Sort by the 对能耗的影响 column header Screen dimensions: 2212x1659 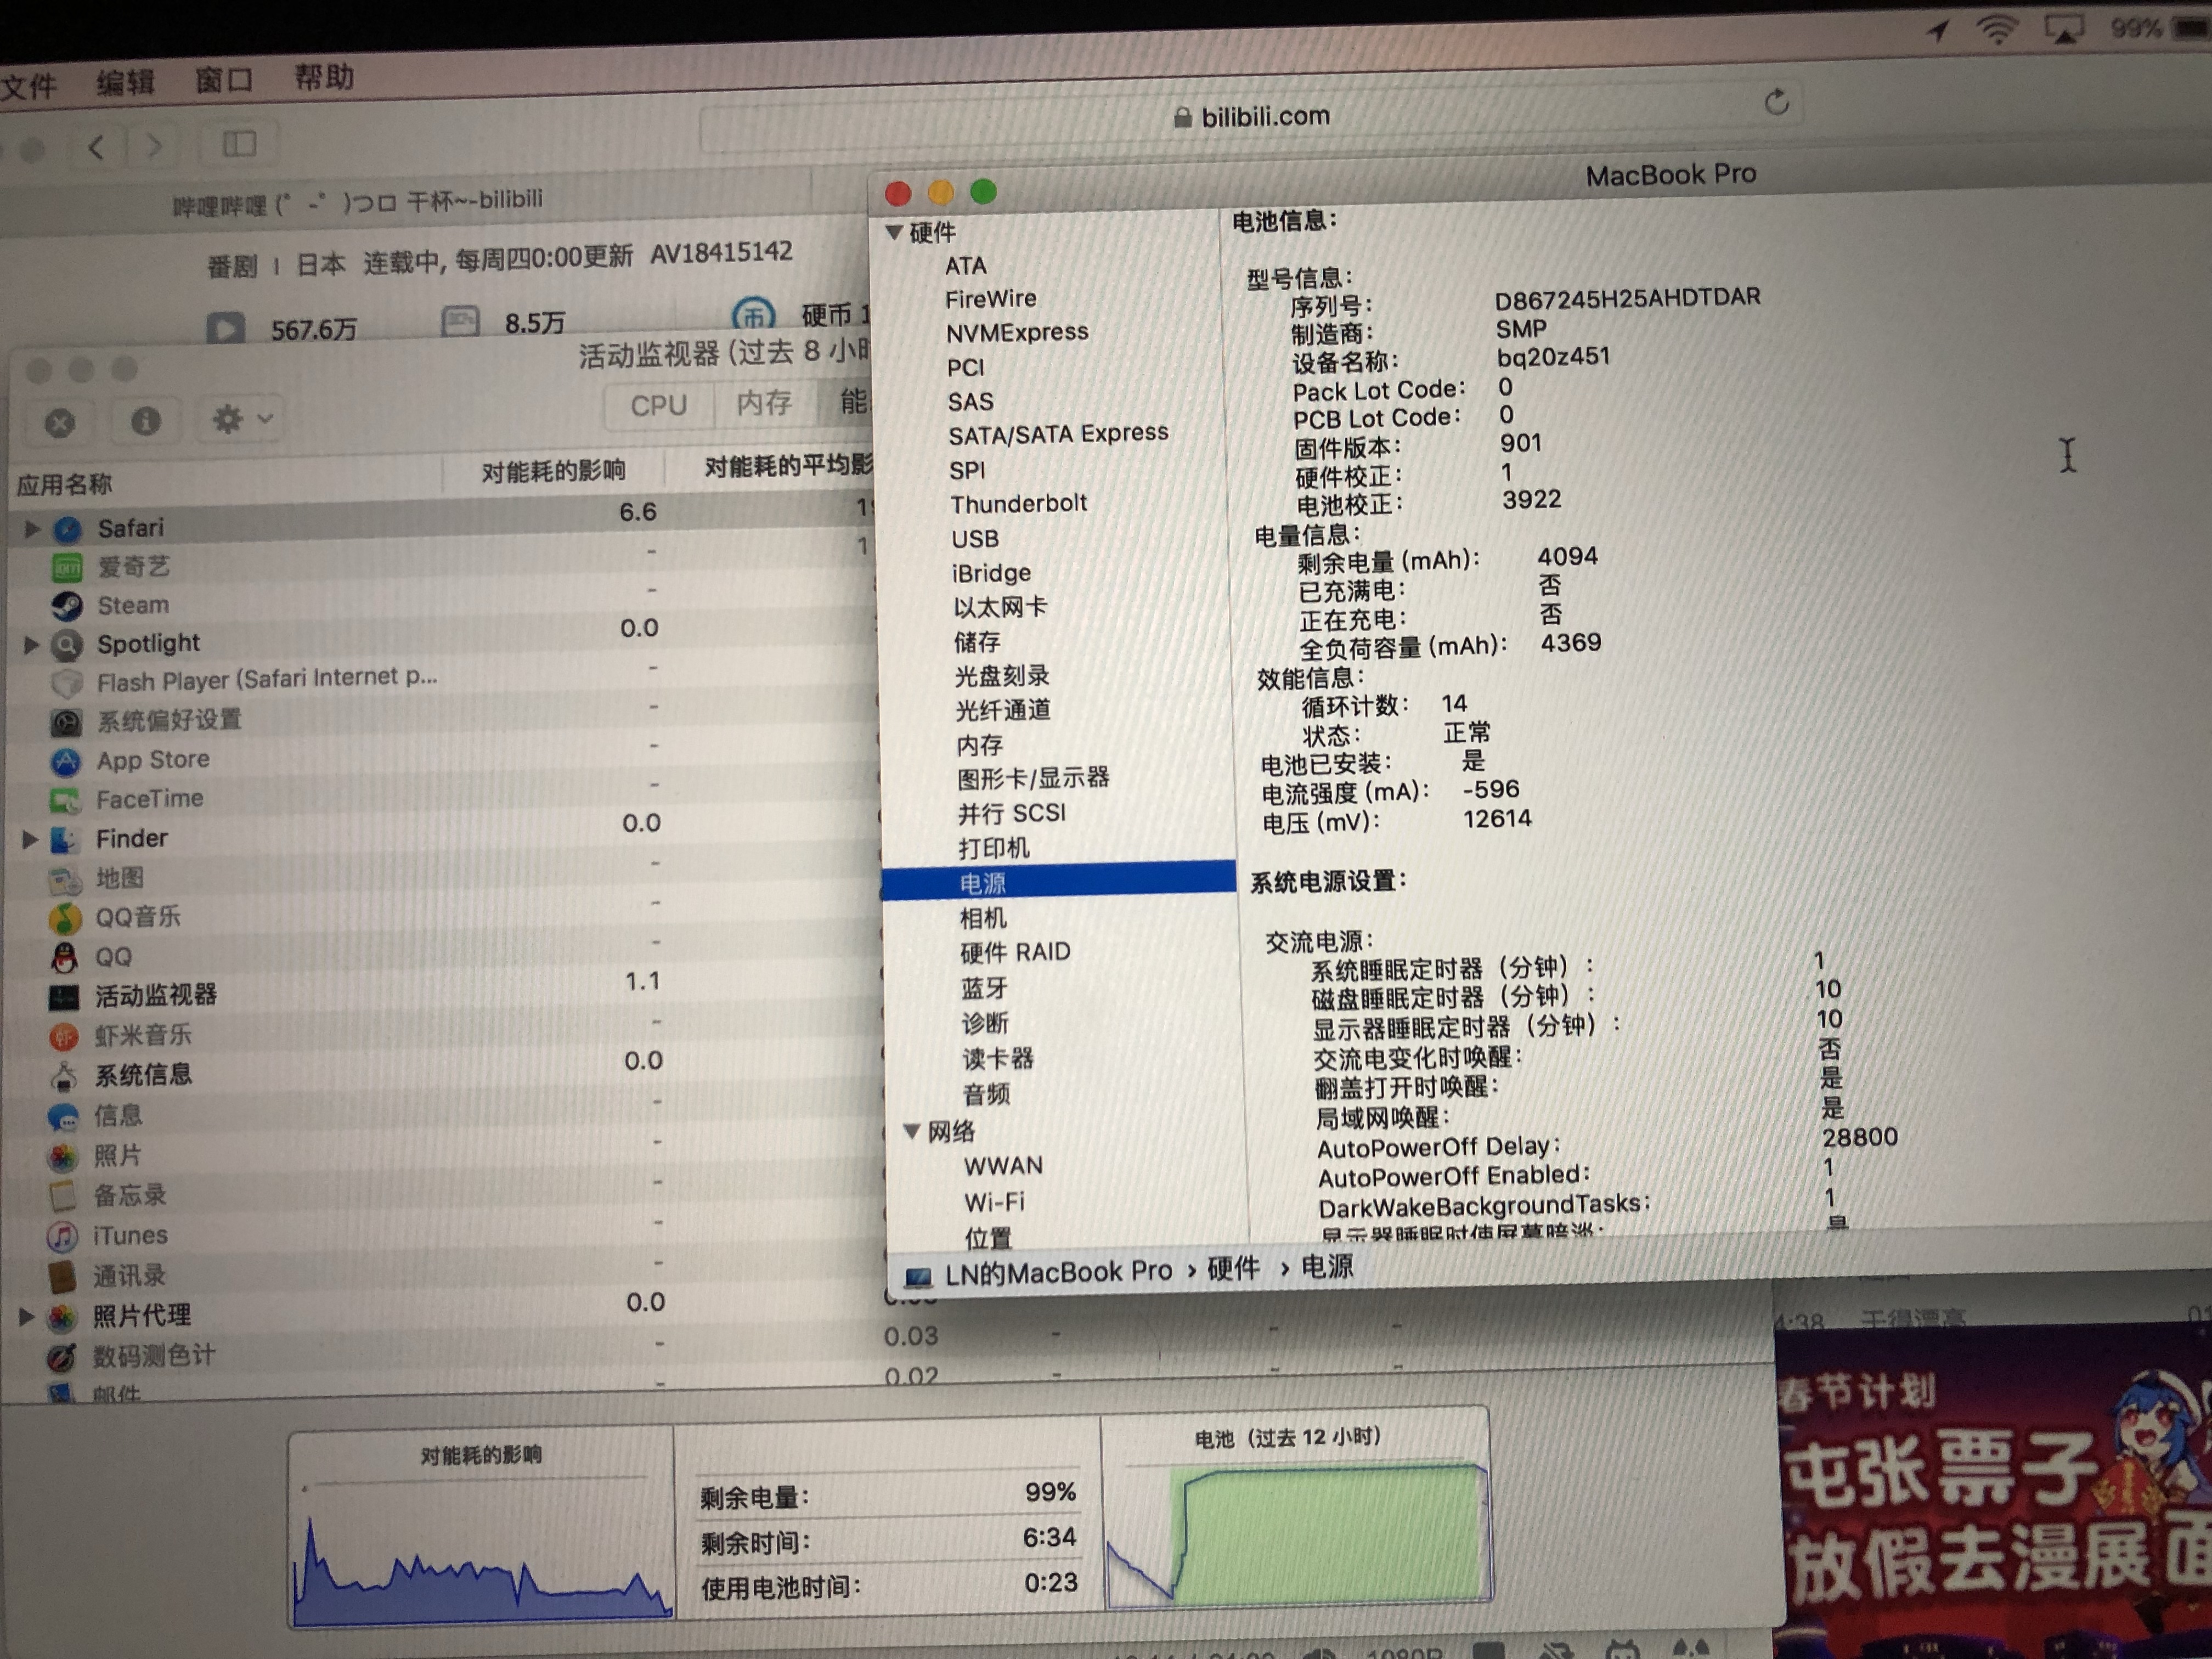pyautogui.click(x=553, y=471)
